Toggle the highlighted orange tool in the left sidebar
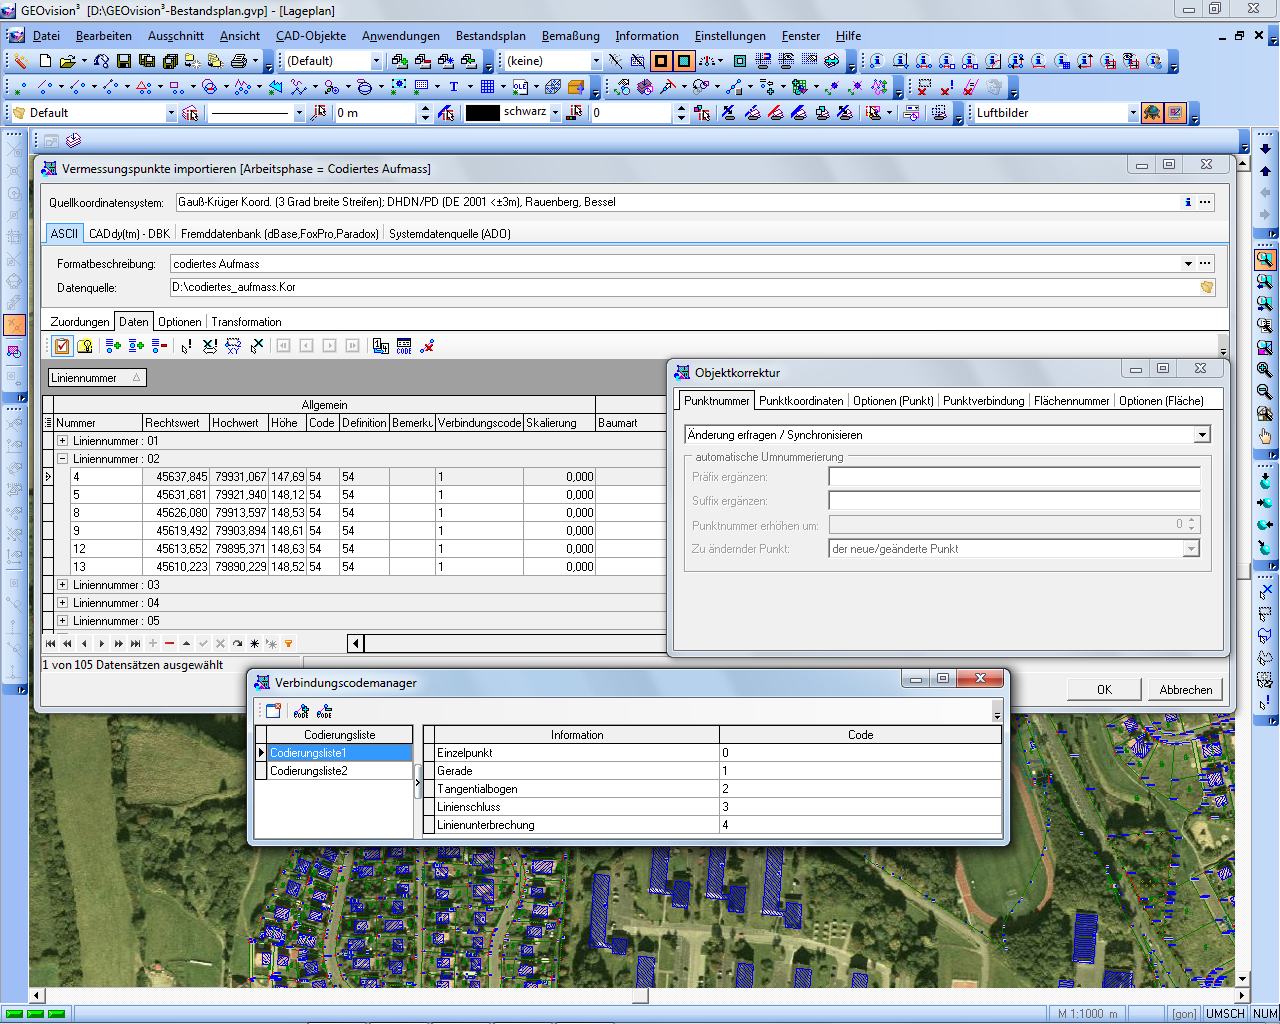The height and width of the screenshot is (1024, 1280). coord(14,325)
